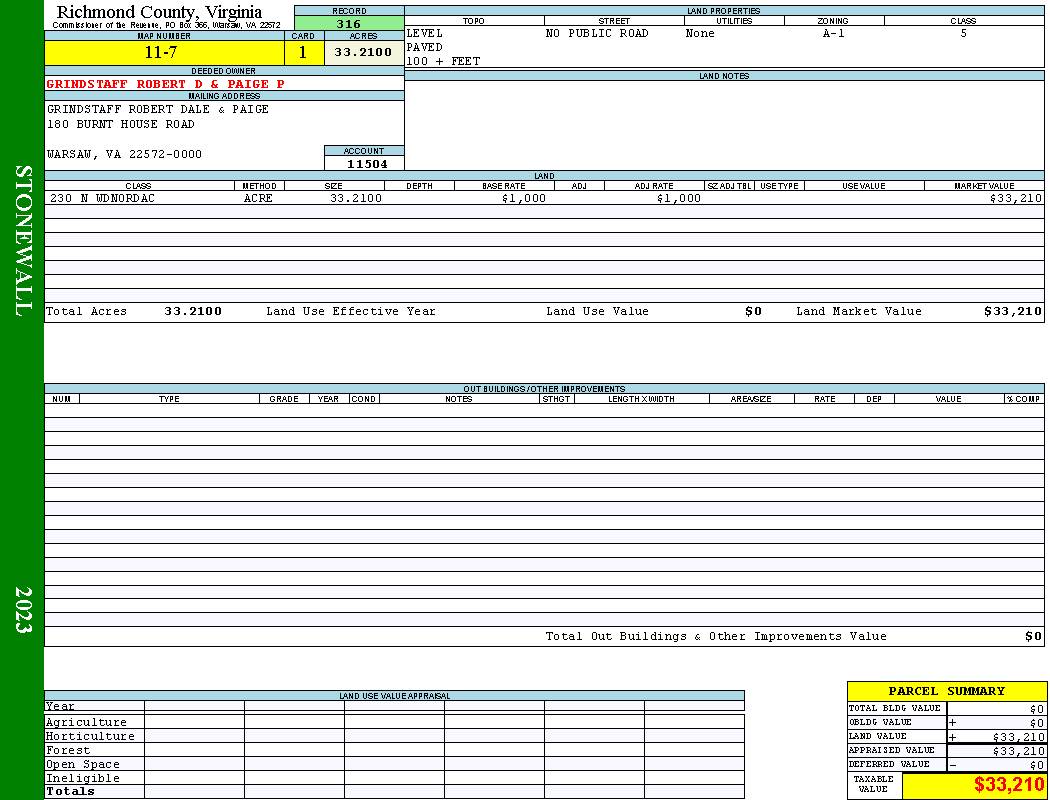Click the Land Use Value Appraisal header
The image size is (1050, 800).
394,696
